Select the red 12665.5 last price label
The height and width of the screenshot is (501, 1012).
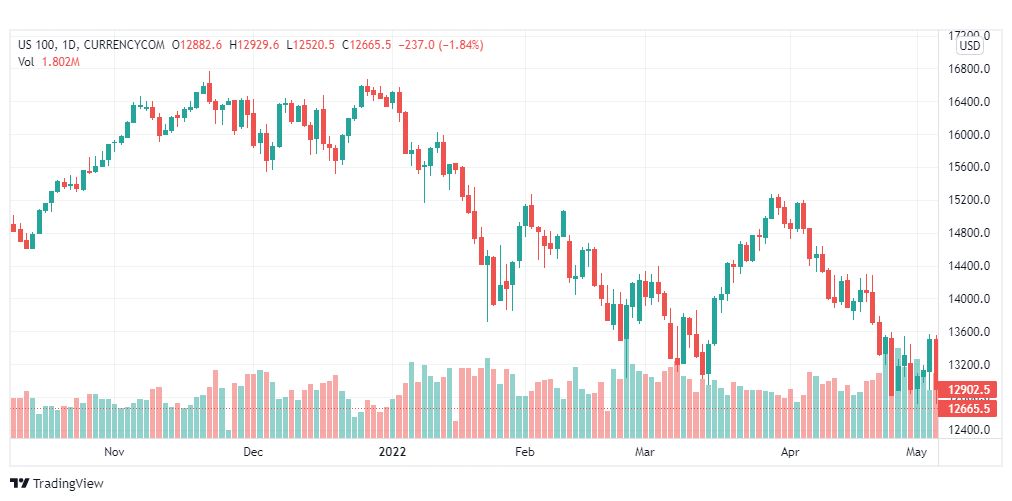(967, 408)
